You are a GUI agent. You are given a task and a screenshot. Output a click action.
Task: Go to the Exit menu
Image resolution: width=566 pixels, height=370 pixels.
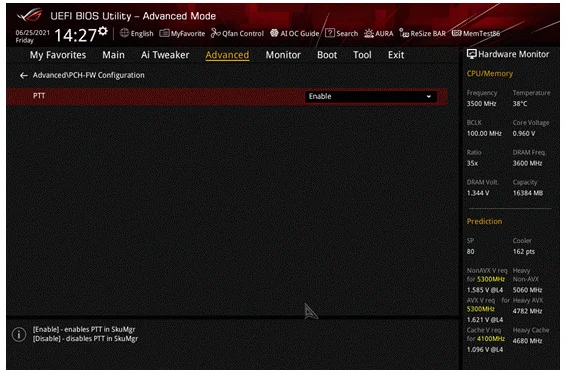tap(396, 55)
